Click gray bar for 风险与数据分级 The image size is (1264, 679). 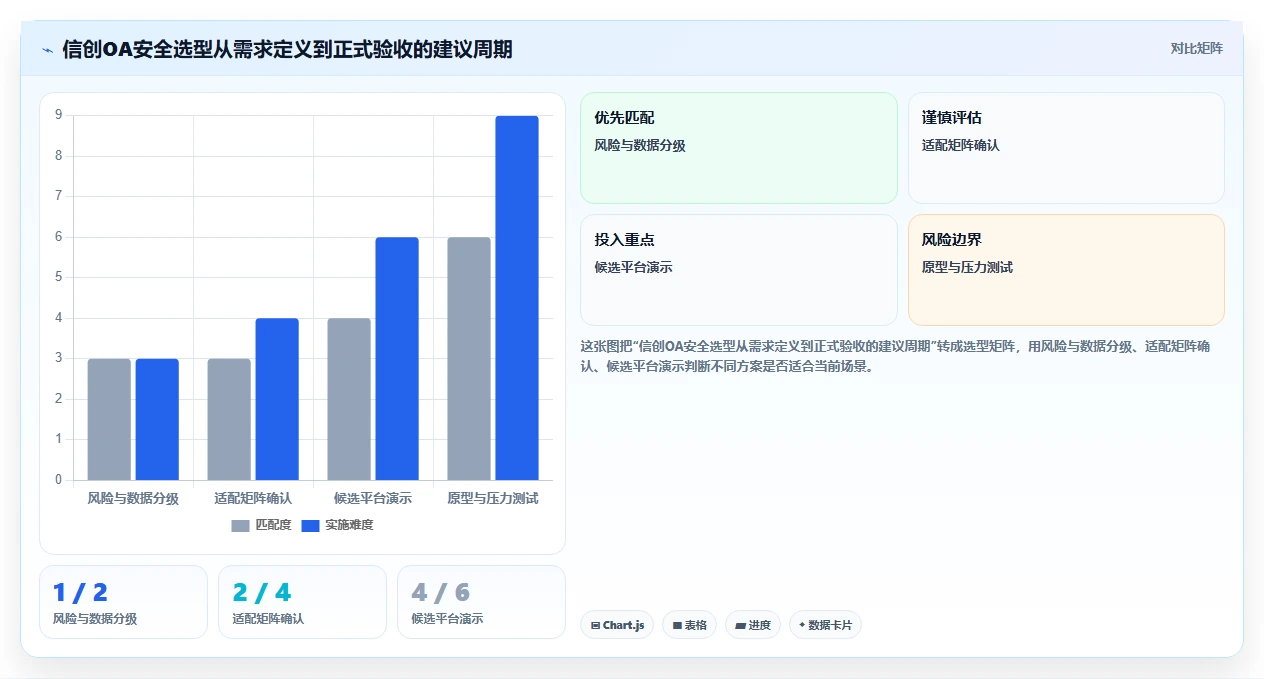pyautogui.click(x=109, y=420)
